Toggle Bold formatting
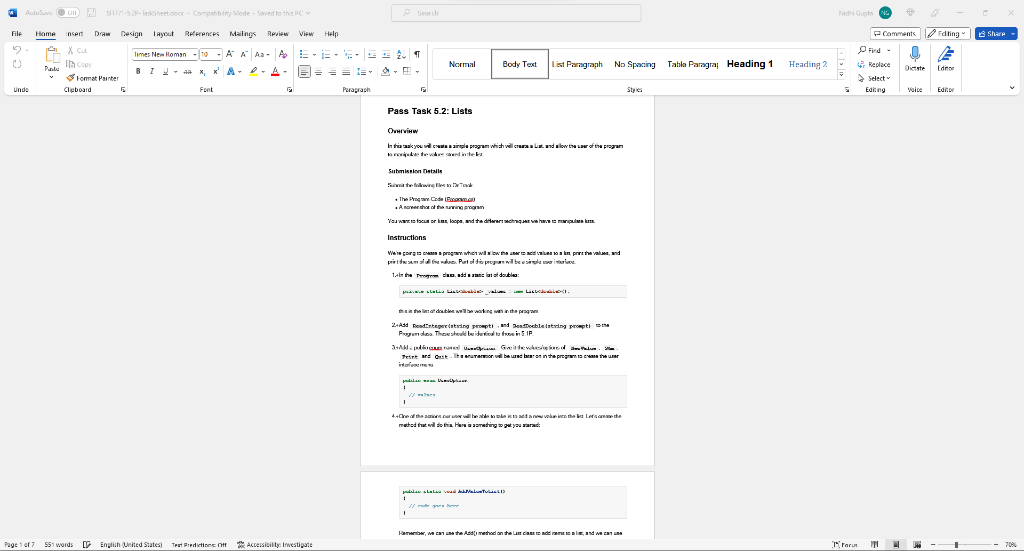The image size is (1024, 551). point(138,72)
